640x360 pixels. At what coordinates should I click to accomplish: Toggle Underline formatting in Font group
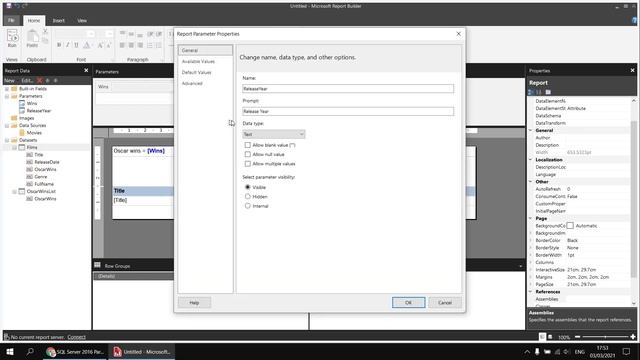(x=76, y=45)
